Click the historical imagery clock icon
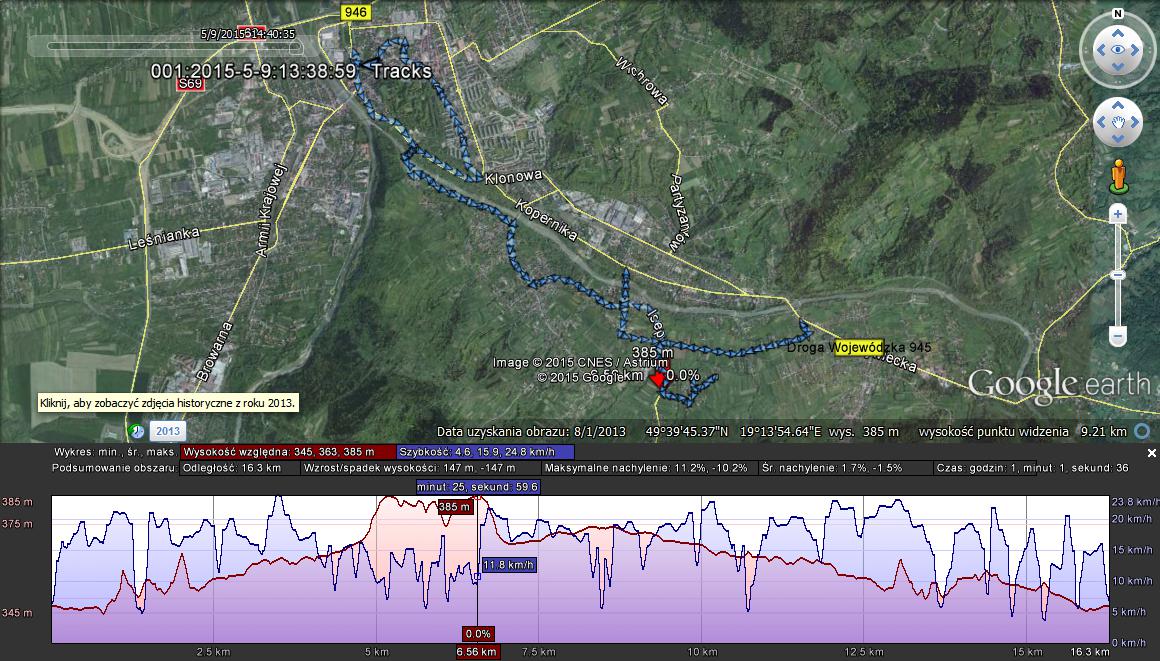1160x661 pixels. point(137,431)
